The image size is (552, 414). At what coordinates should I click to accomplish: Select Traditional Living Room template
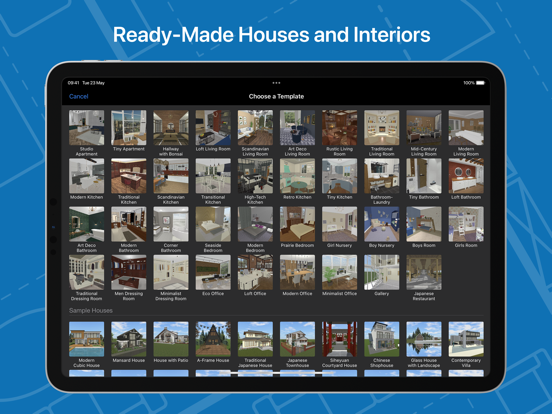point(382,127)
